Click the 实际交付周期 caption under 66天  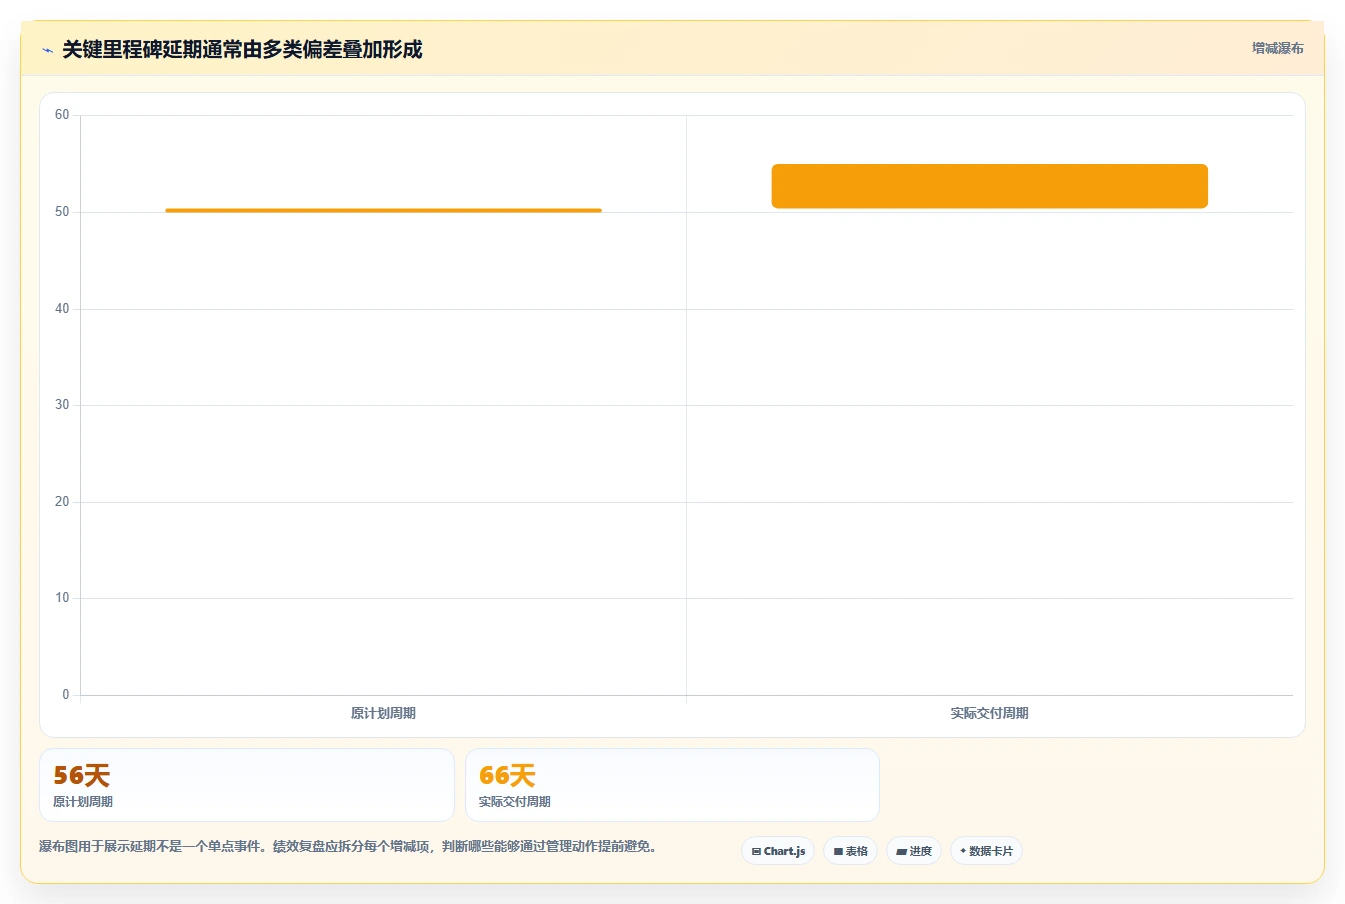tap(515, 802)
